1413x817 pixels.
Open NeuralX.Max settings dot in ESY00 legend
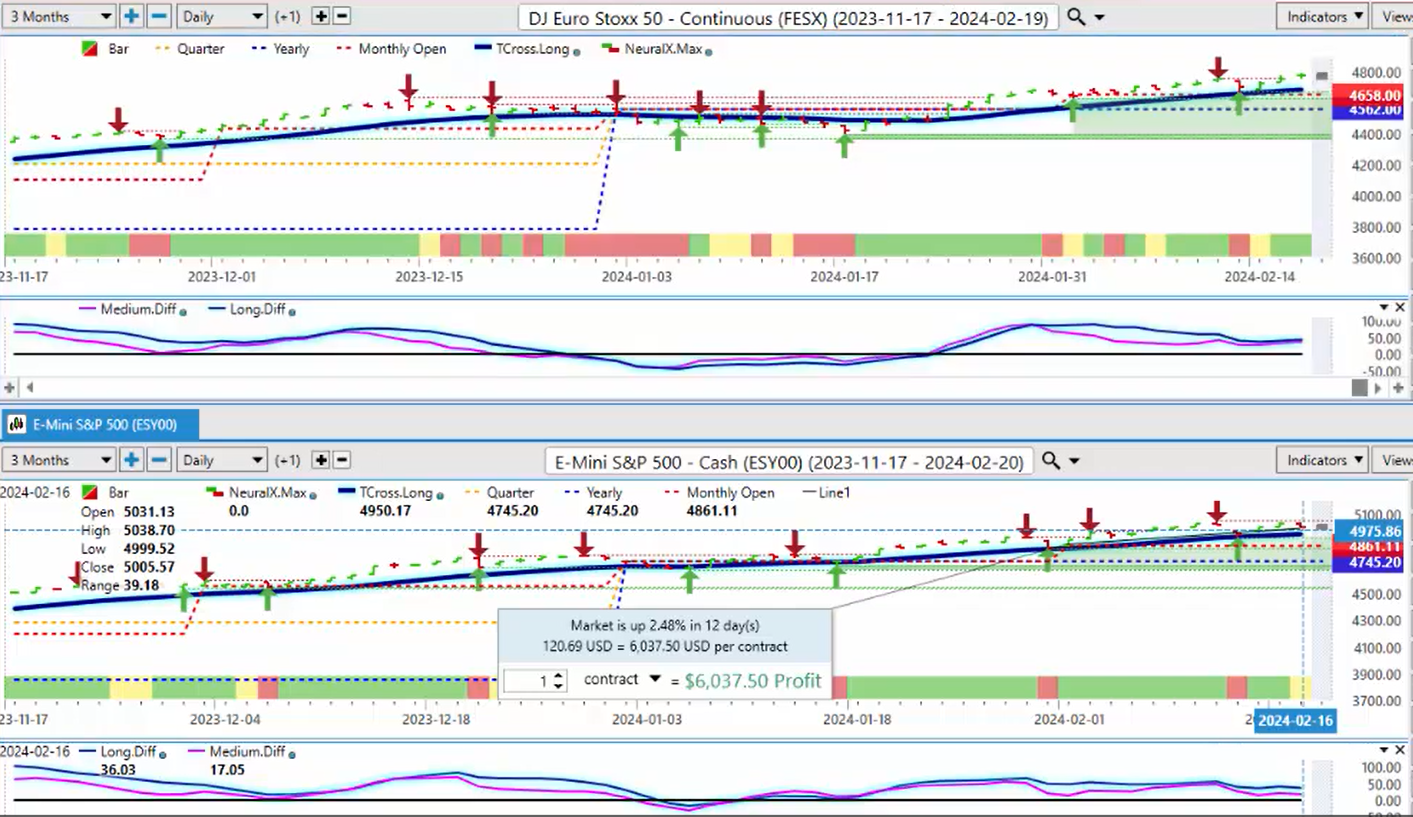(x=312, y=494)
